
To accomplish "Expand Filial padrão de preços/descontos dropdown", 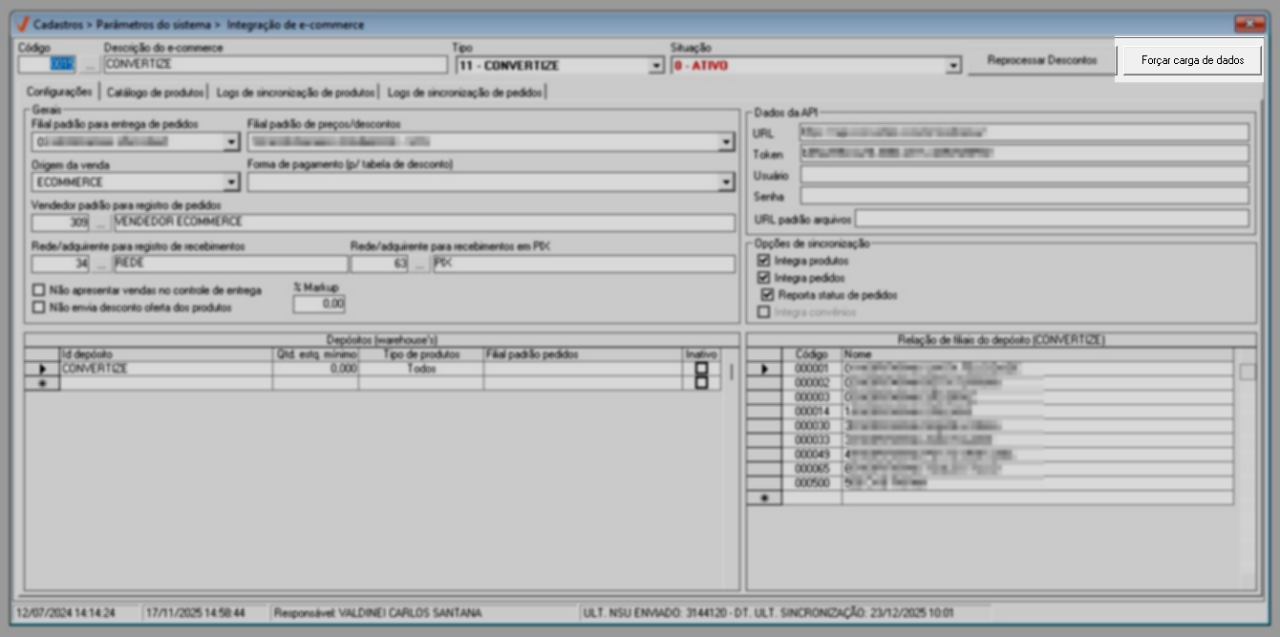I will click(726, 142).
